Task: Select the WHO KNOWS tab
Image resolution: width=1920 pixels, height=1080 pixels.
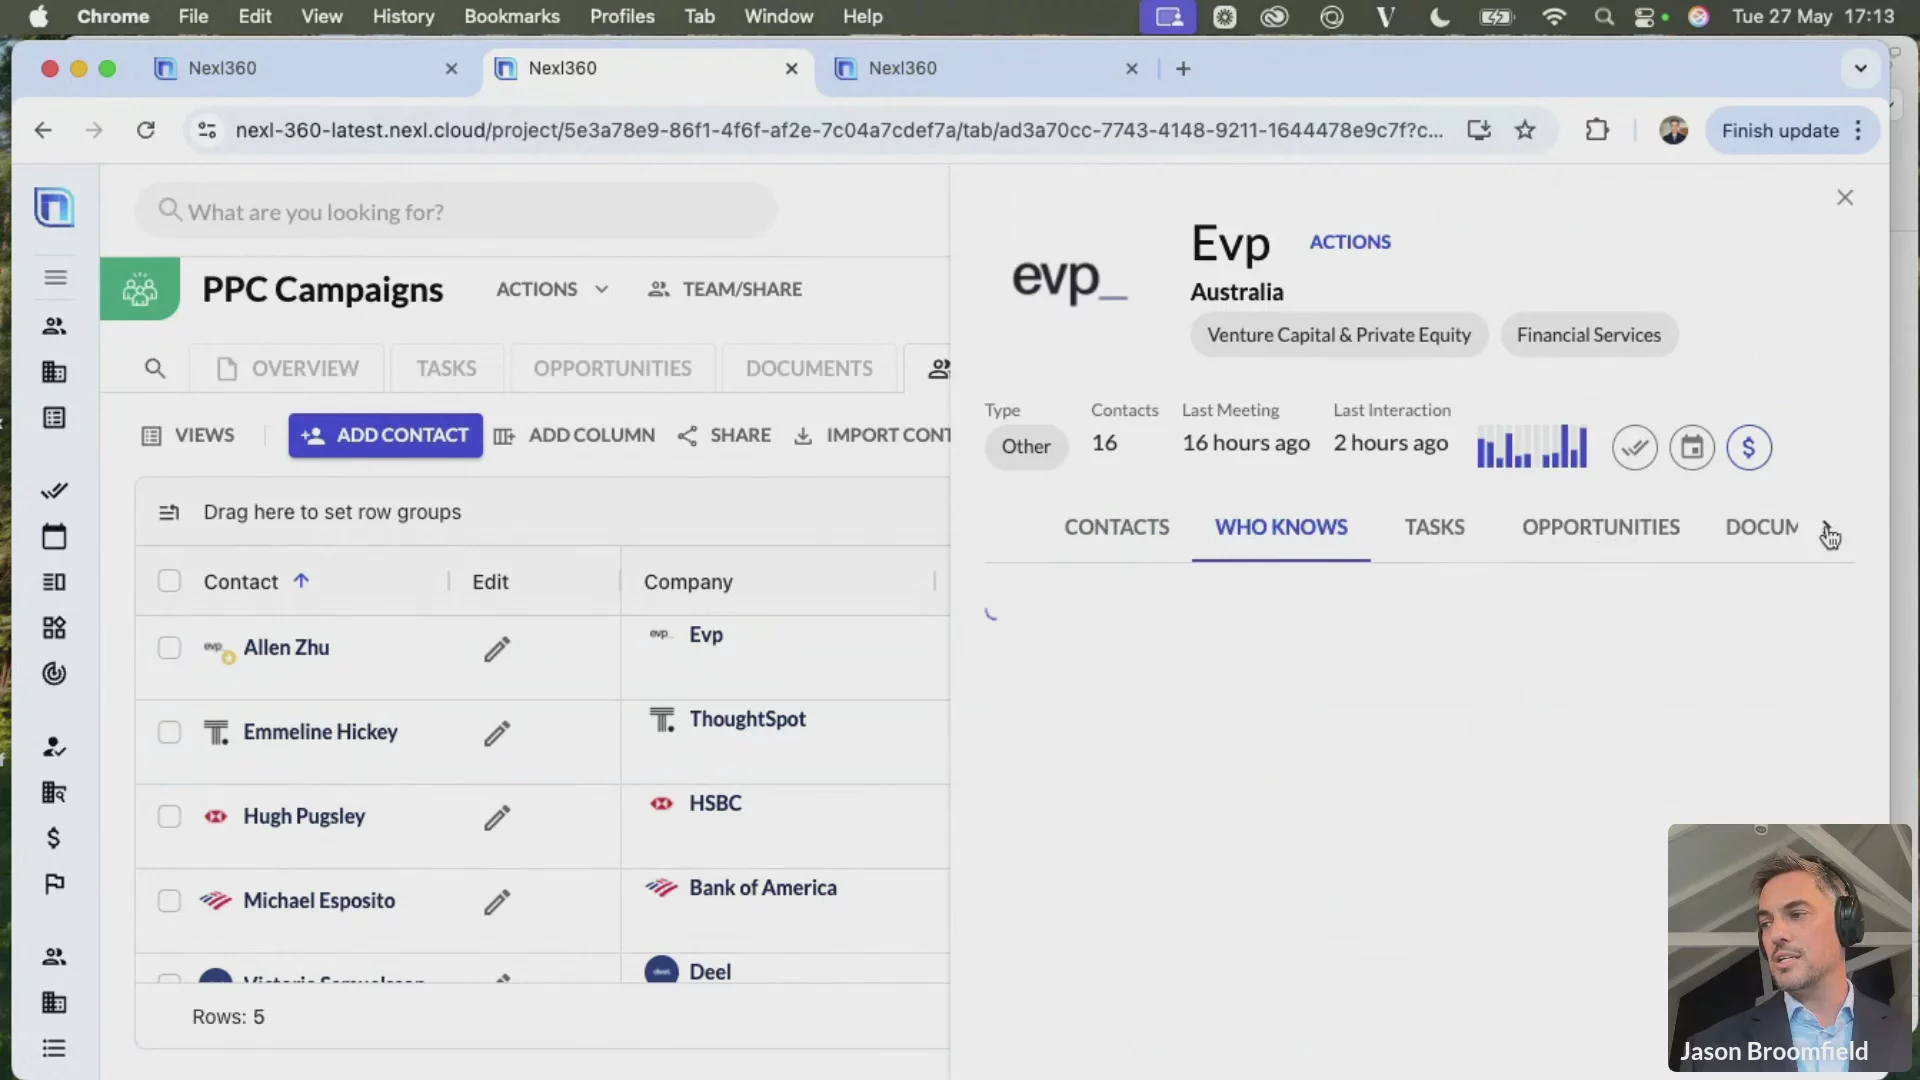Action: click(x=1281, y=527)
